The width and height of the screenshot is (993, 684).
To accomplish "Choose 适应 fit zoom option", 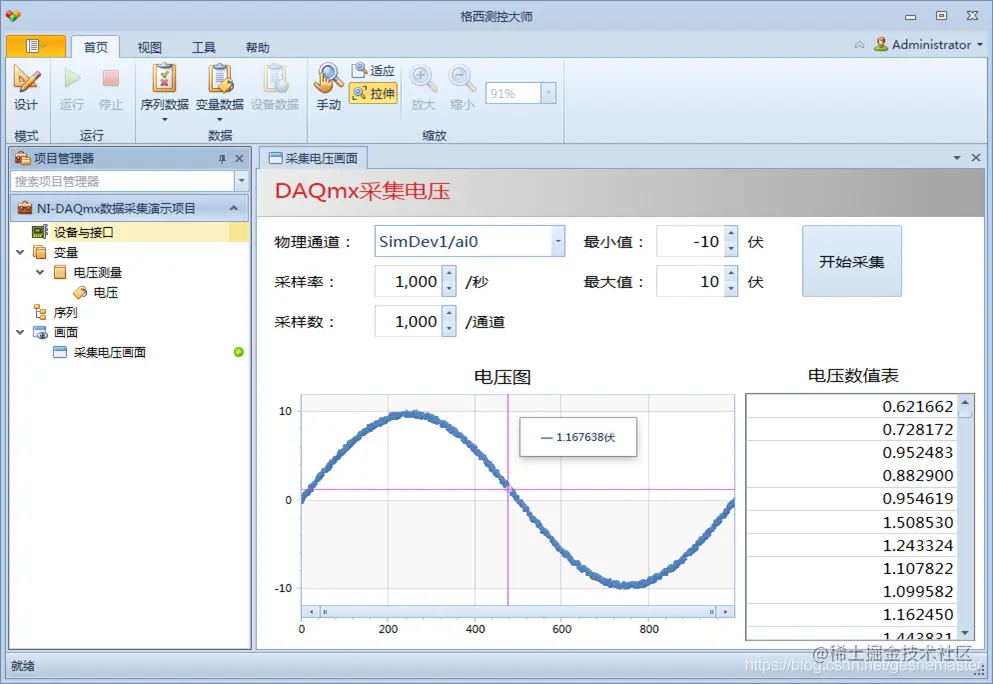I will pos(374,70).
